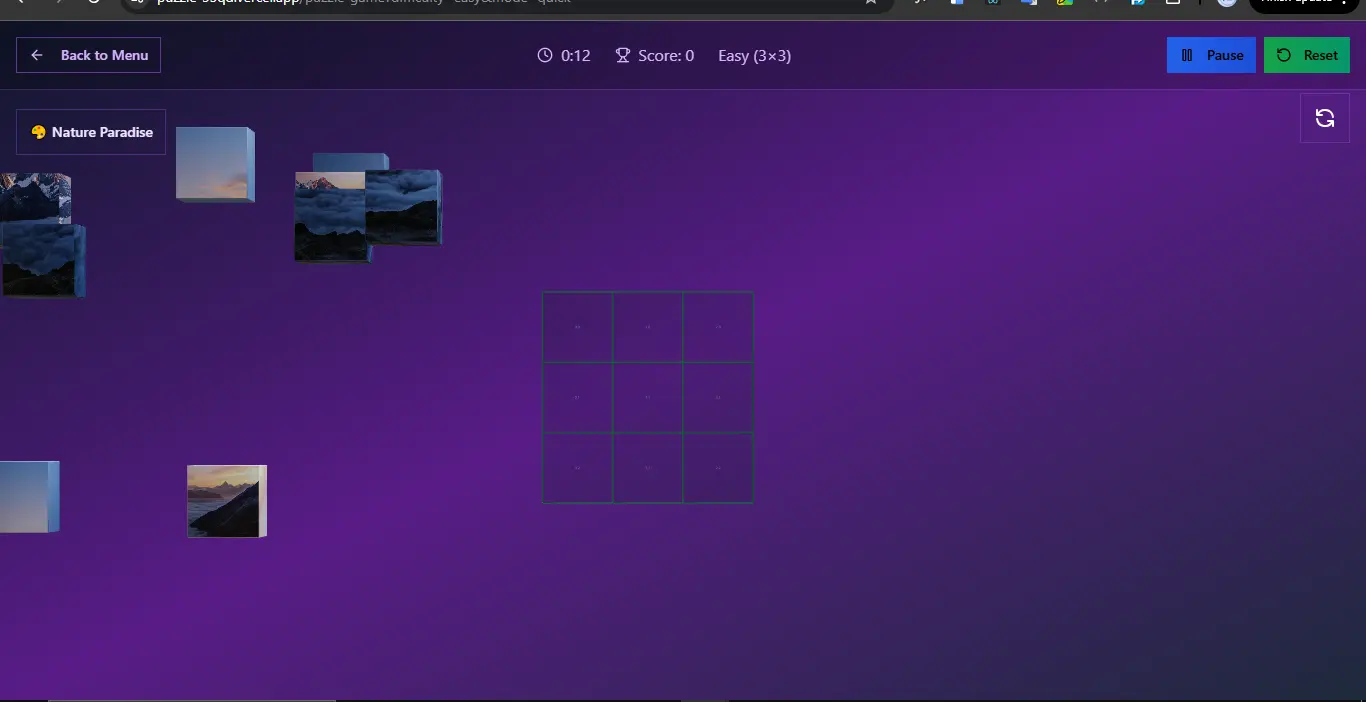Image resolution: width=1366 pixels, height=702 pixels.
Task: Click the bottom-right cell of the puzzle grid
Action: click(x=718, y=467)
